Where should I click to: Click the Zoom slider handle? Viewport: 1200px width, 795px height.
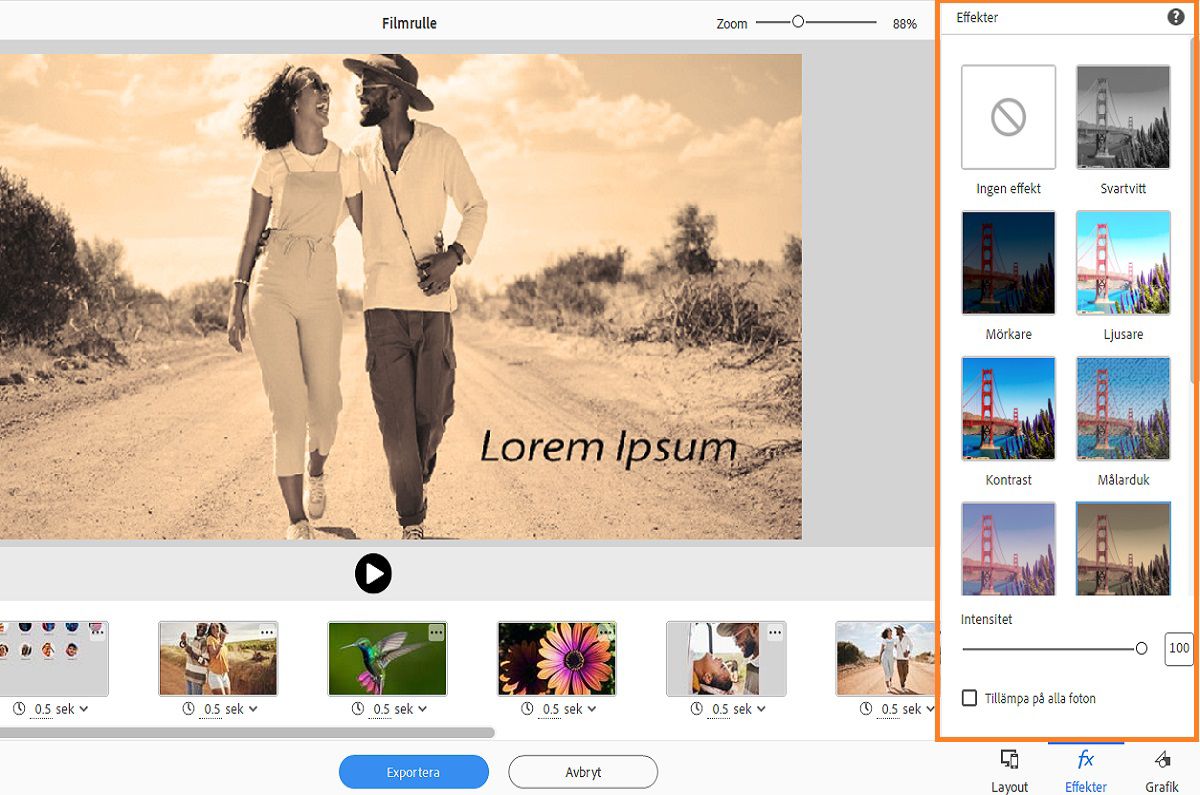797,21
